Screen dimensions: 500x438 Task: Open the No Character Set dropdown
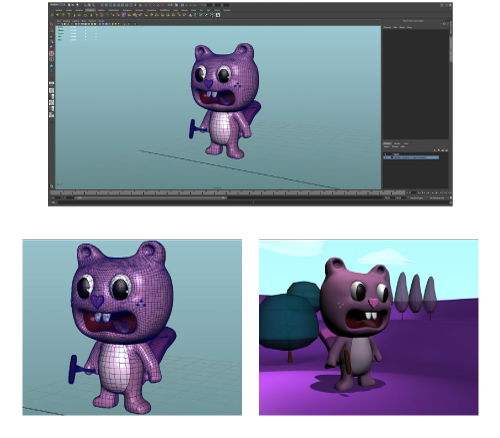(x=437, y=198)
